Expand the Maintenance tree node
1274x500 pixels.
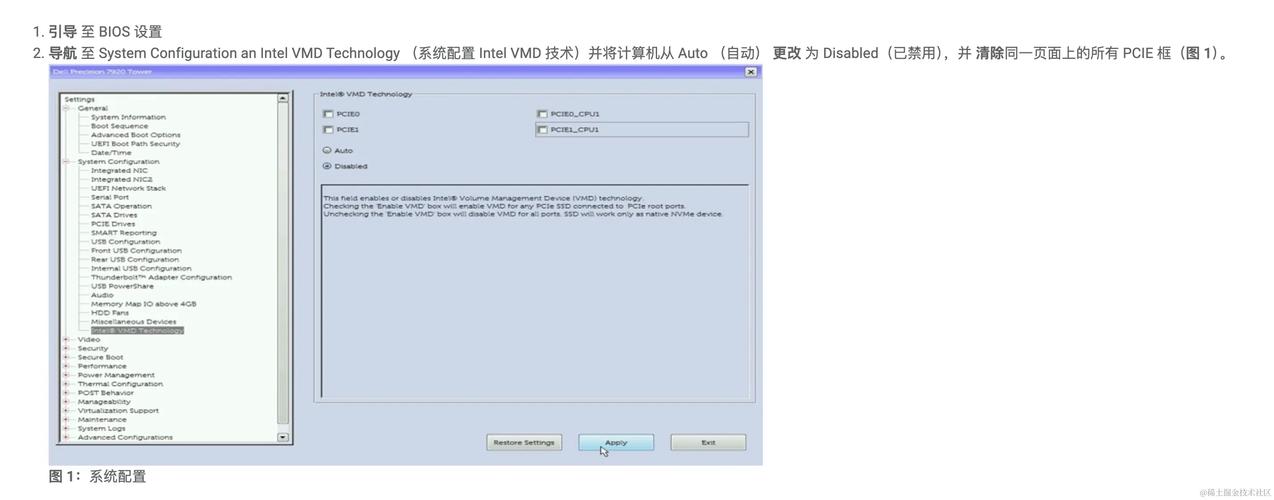point(67,420)
